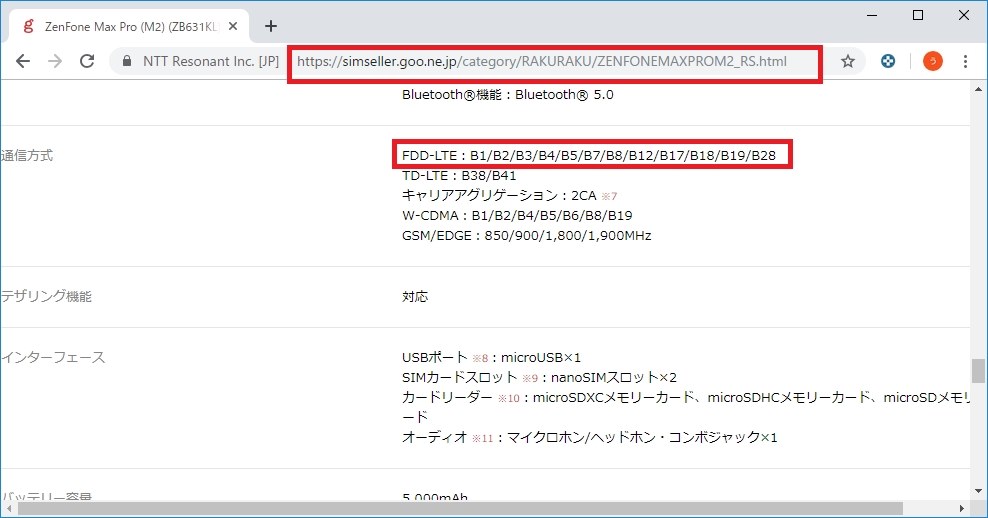Image resolution: width=988 pixels, height=518 pixels.
Task: Click the 通信方式 row label
Action: tap(27, 156)
